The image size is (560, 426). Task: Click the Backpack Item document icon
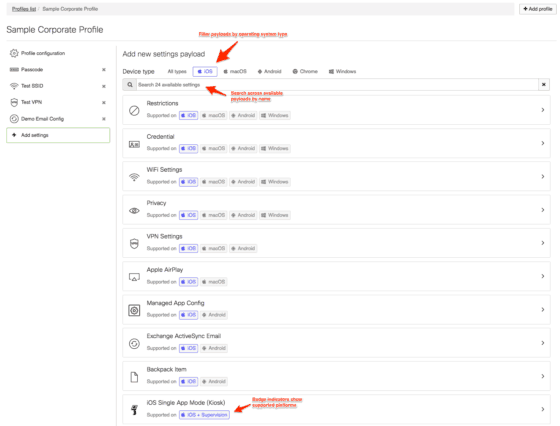[134, 377]
